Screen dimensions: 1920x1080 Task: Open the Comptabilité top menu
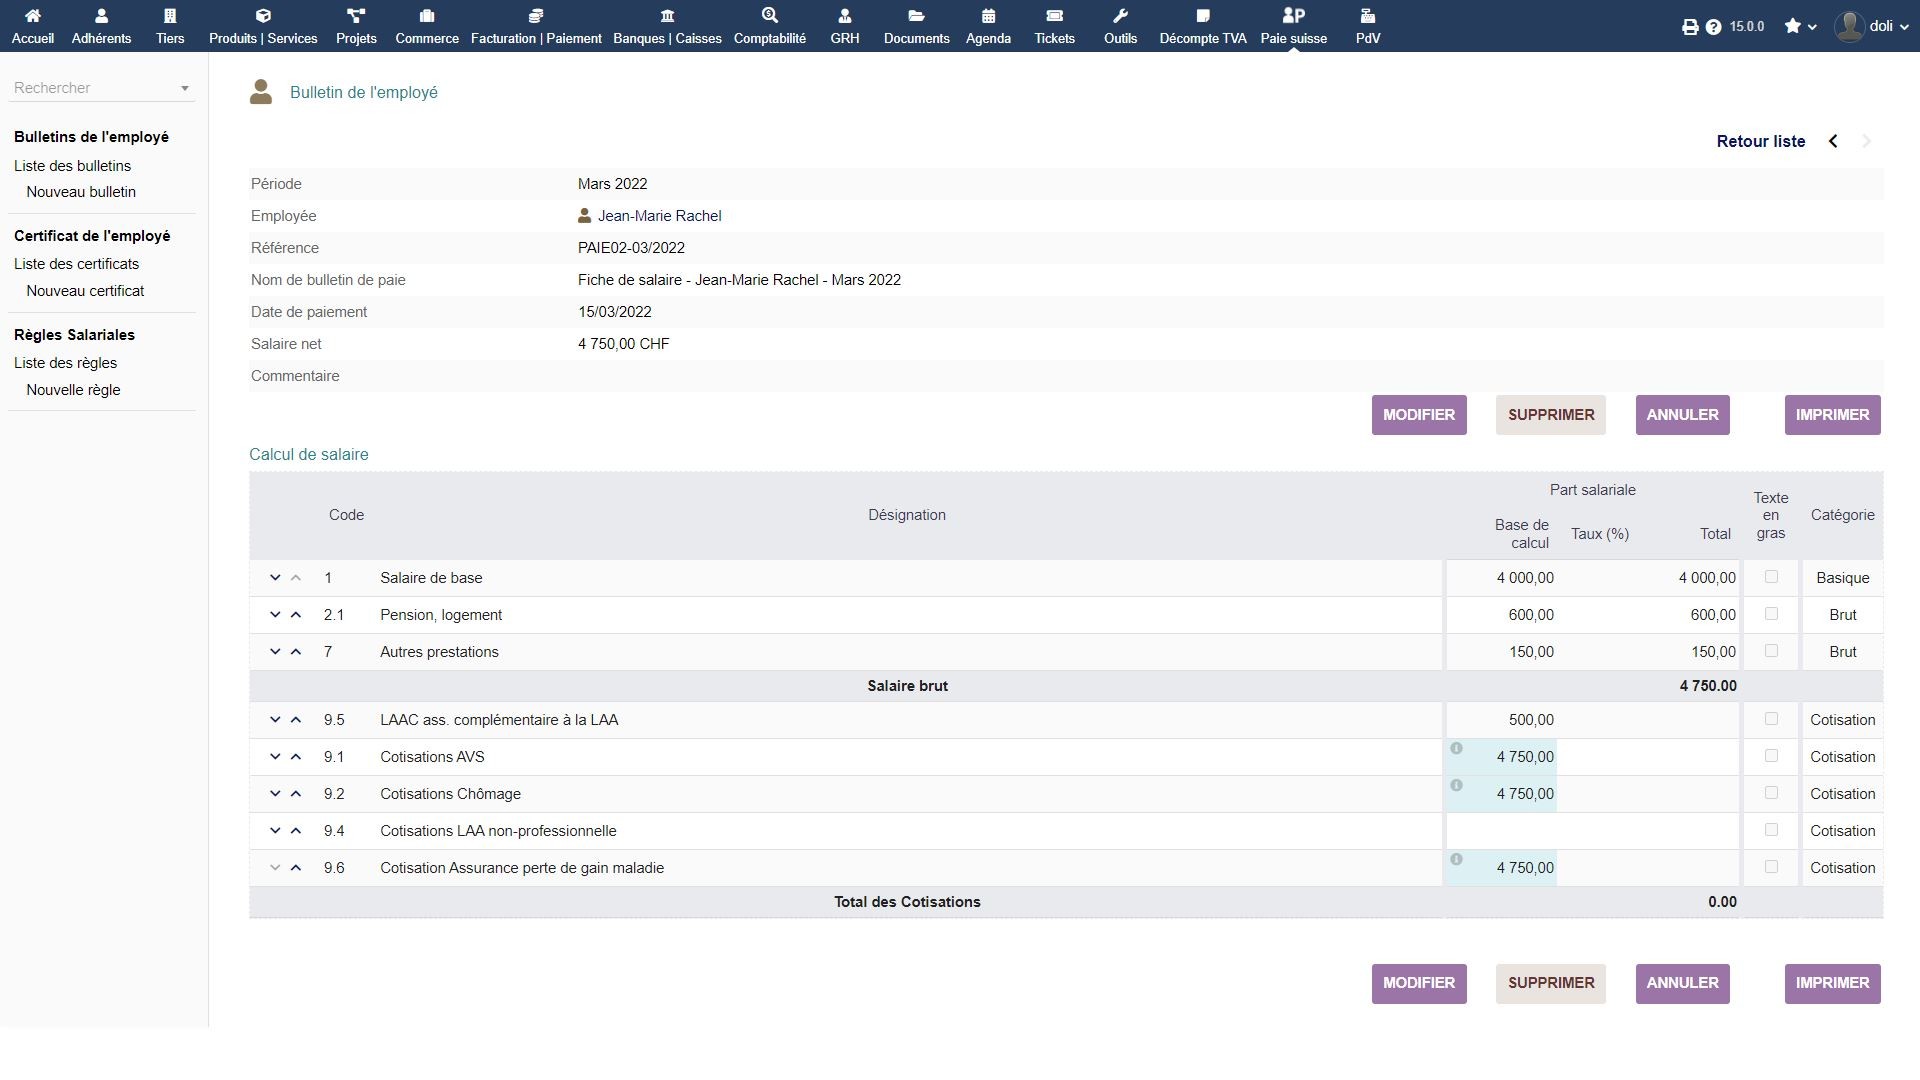point(769,26)
